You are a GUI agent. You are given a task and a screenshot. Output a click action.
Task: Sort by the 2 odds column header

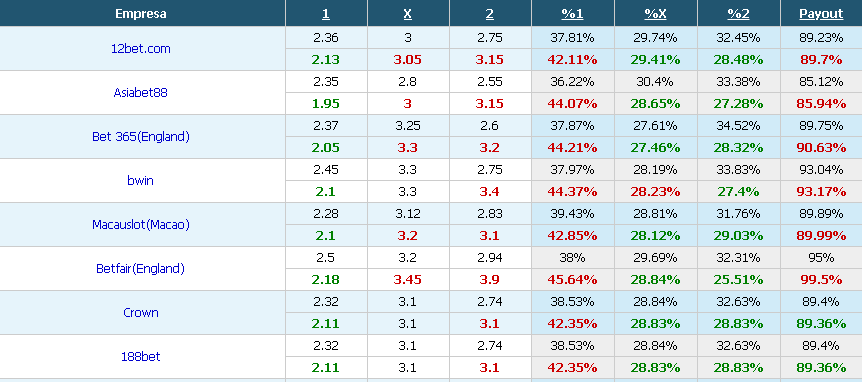pos(490,14)
